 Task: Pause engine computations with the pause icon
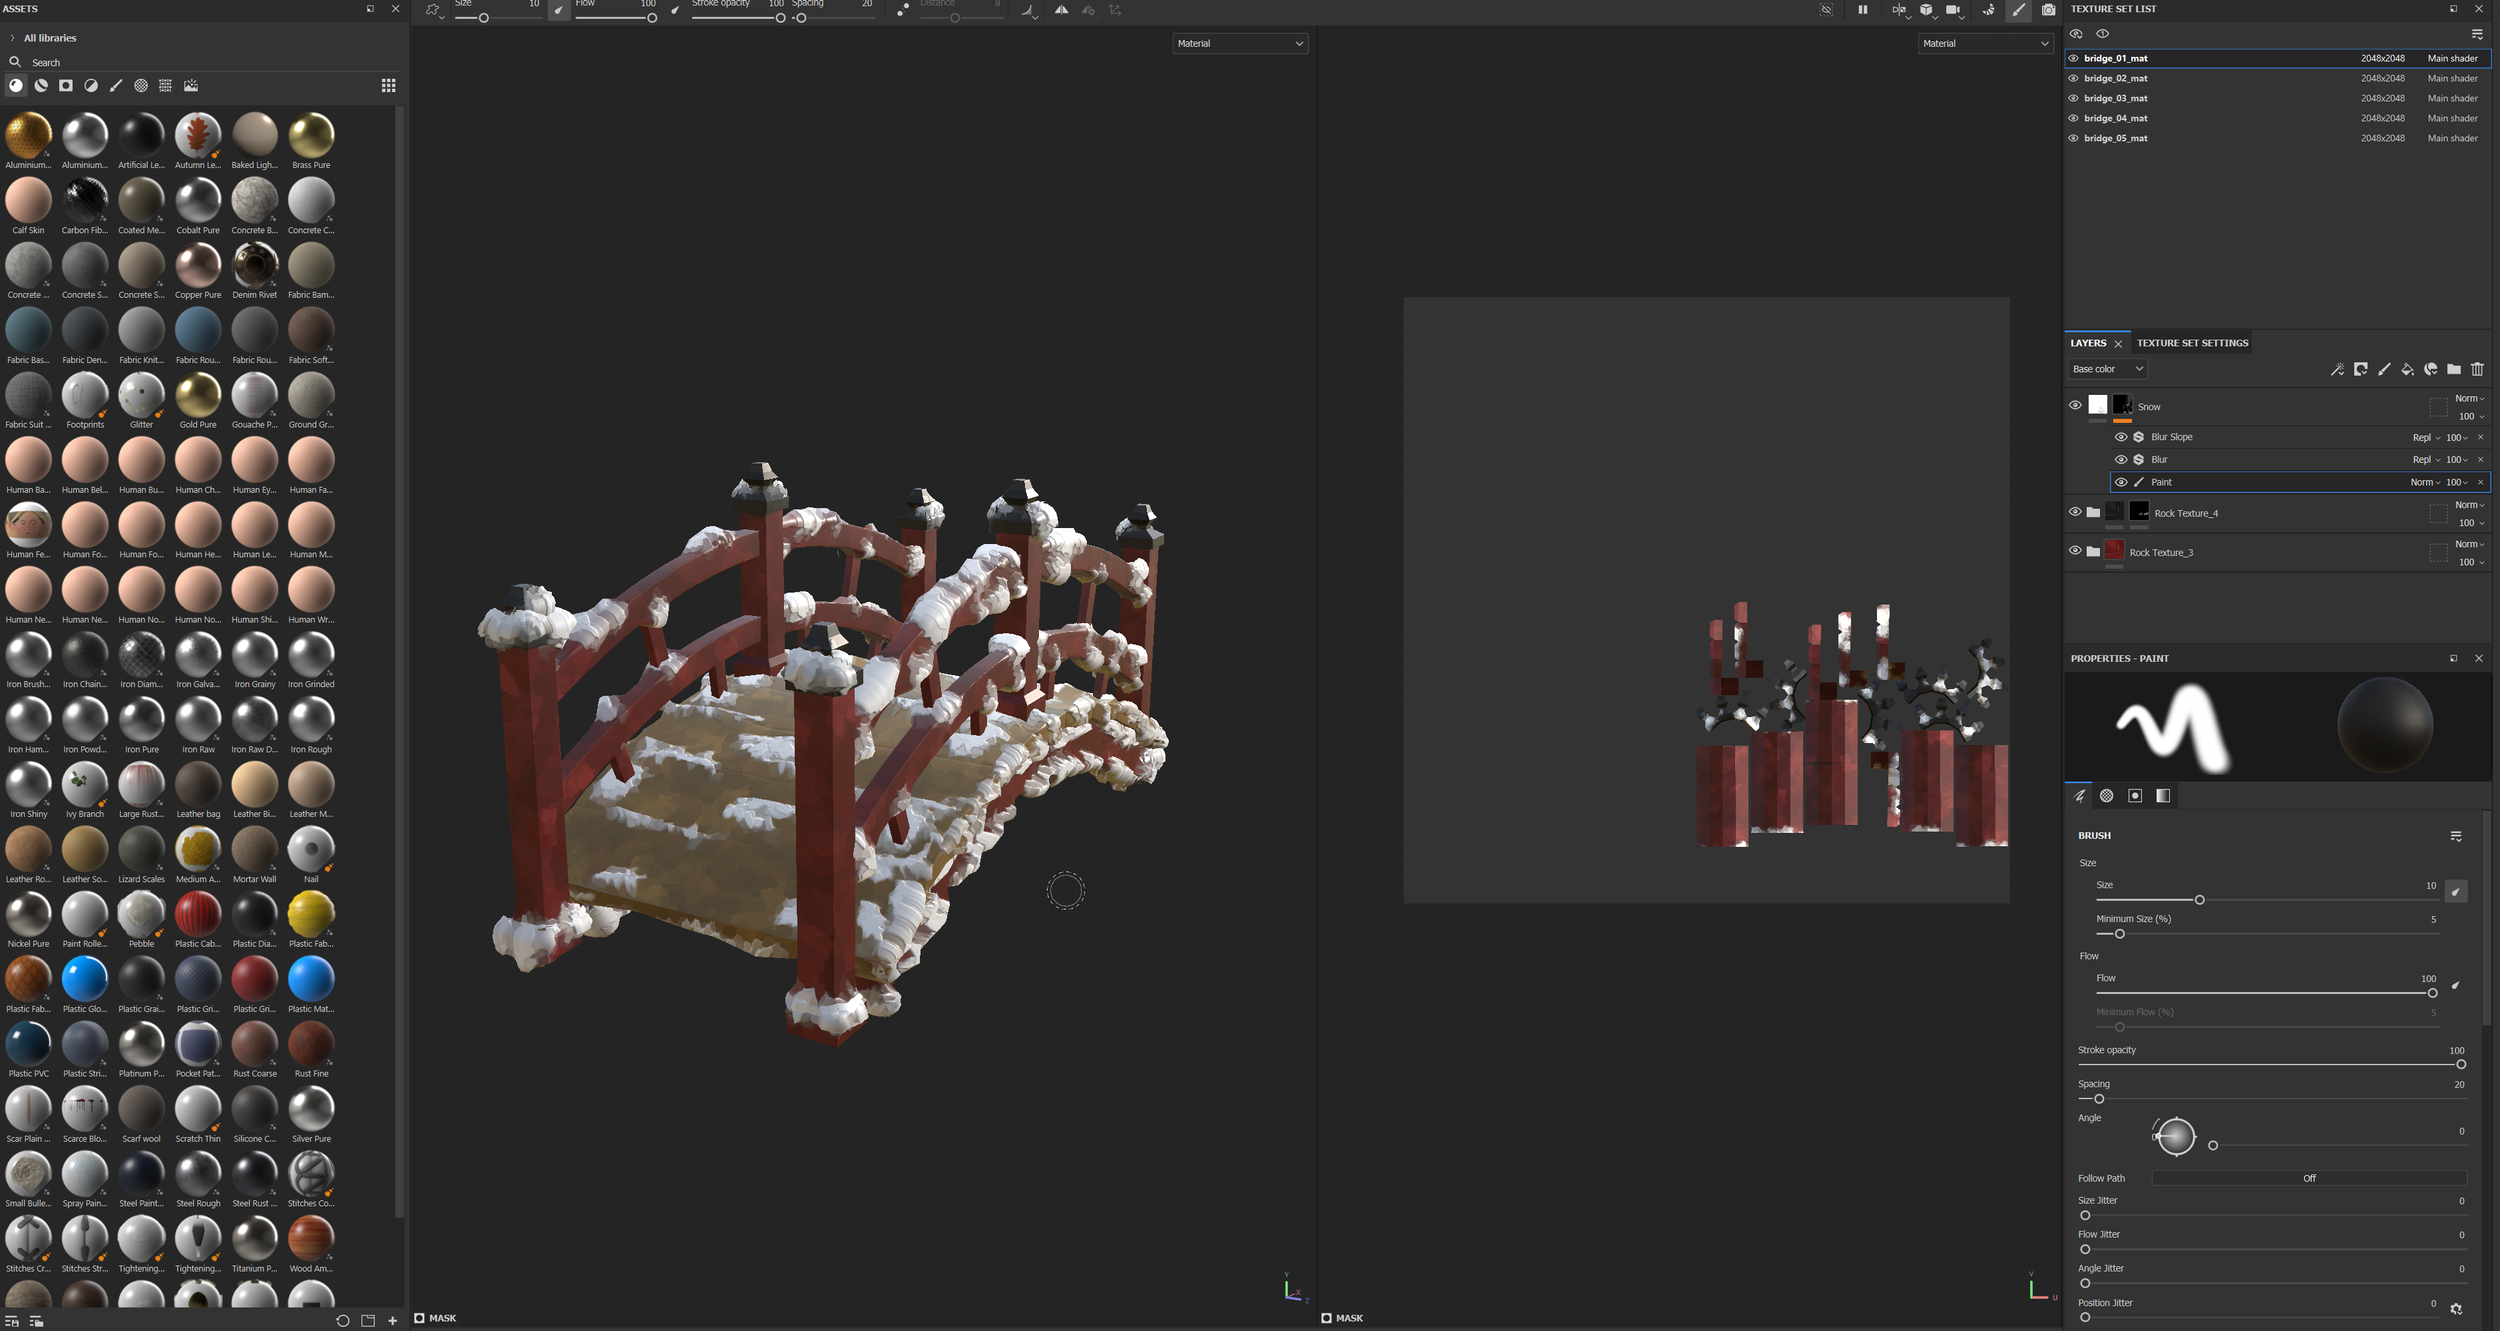click(1863, 10)
